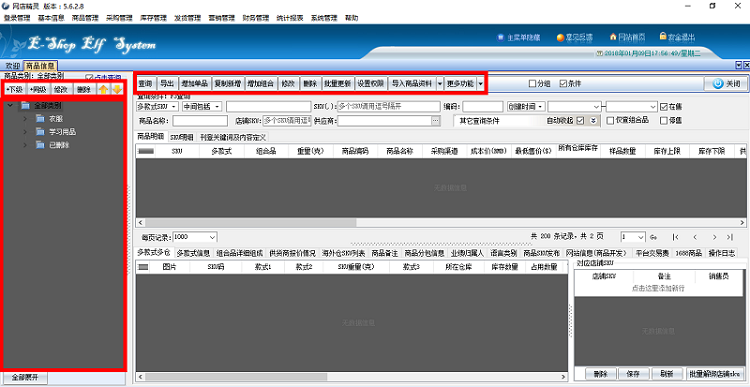Open the 库存管理 menu
750x387 pixels.
(x=153, y=18)
